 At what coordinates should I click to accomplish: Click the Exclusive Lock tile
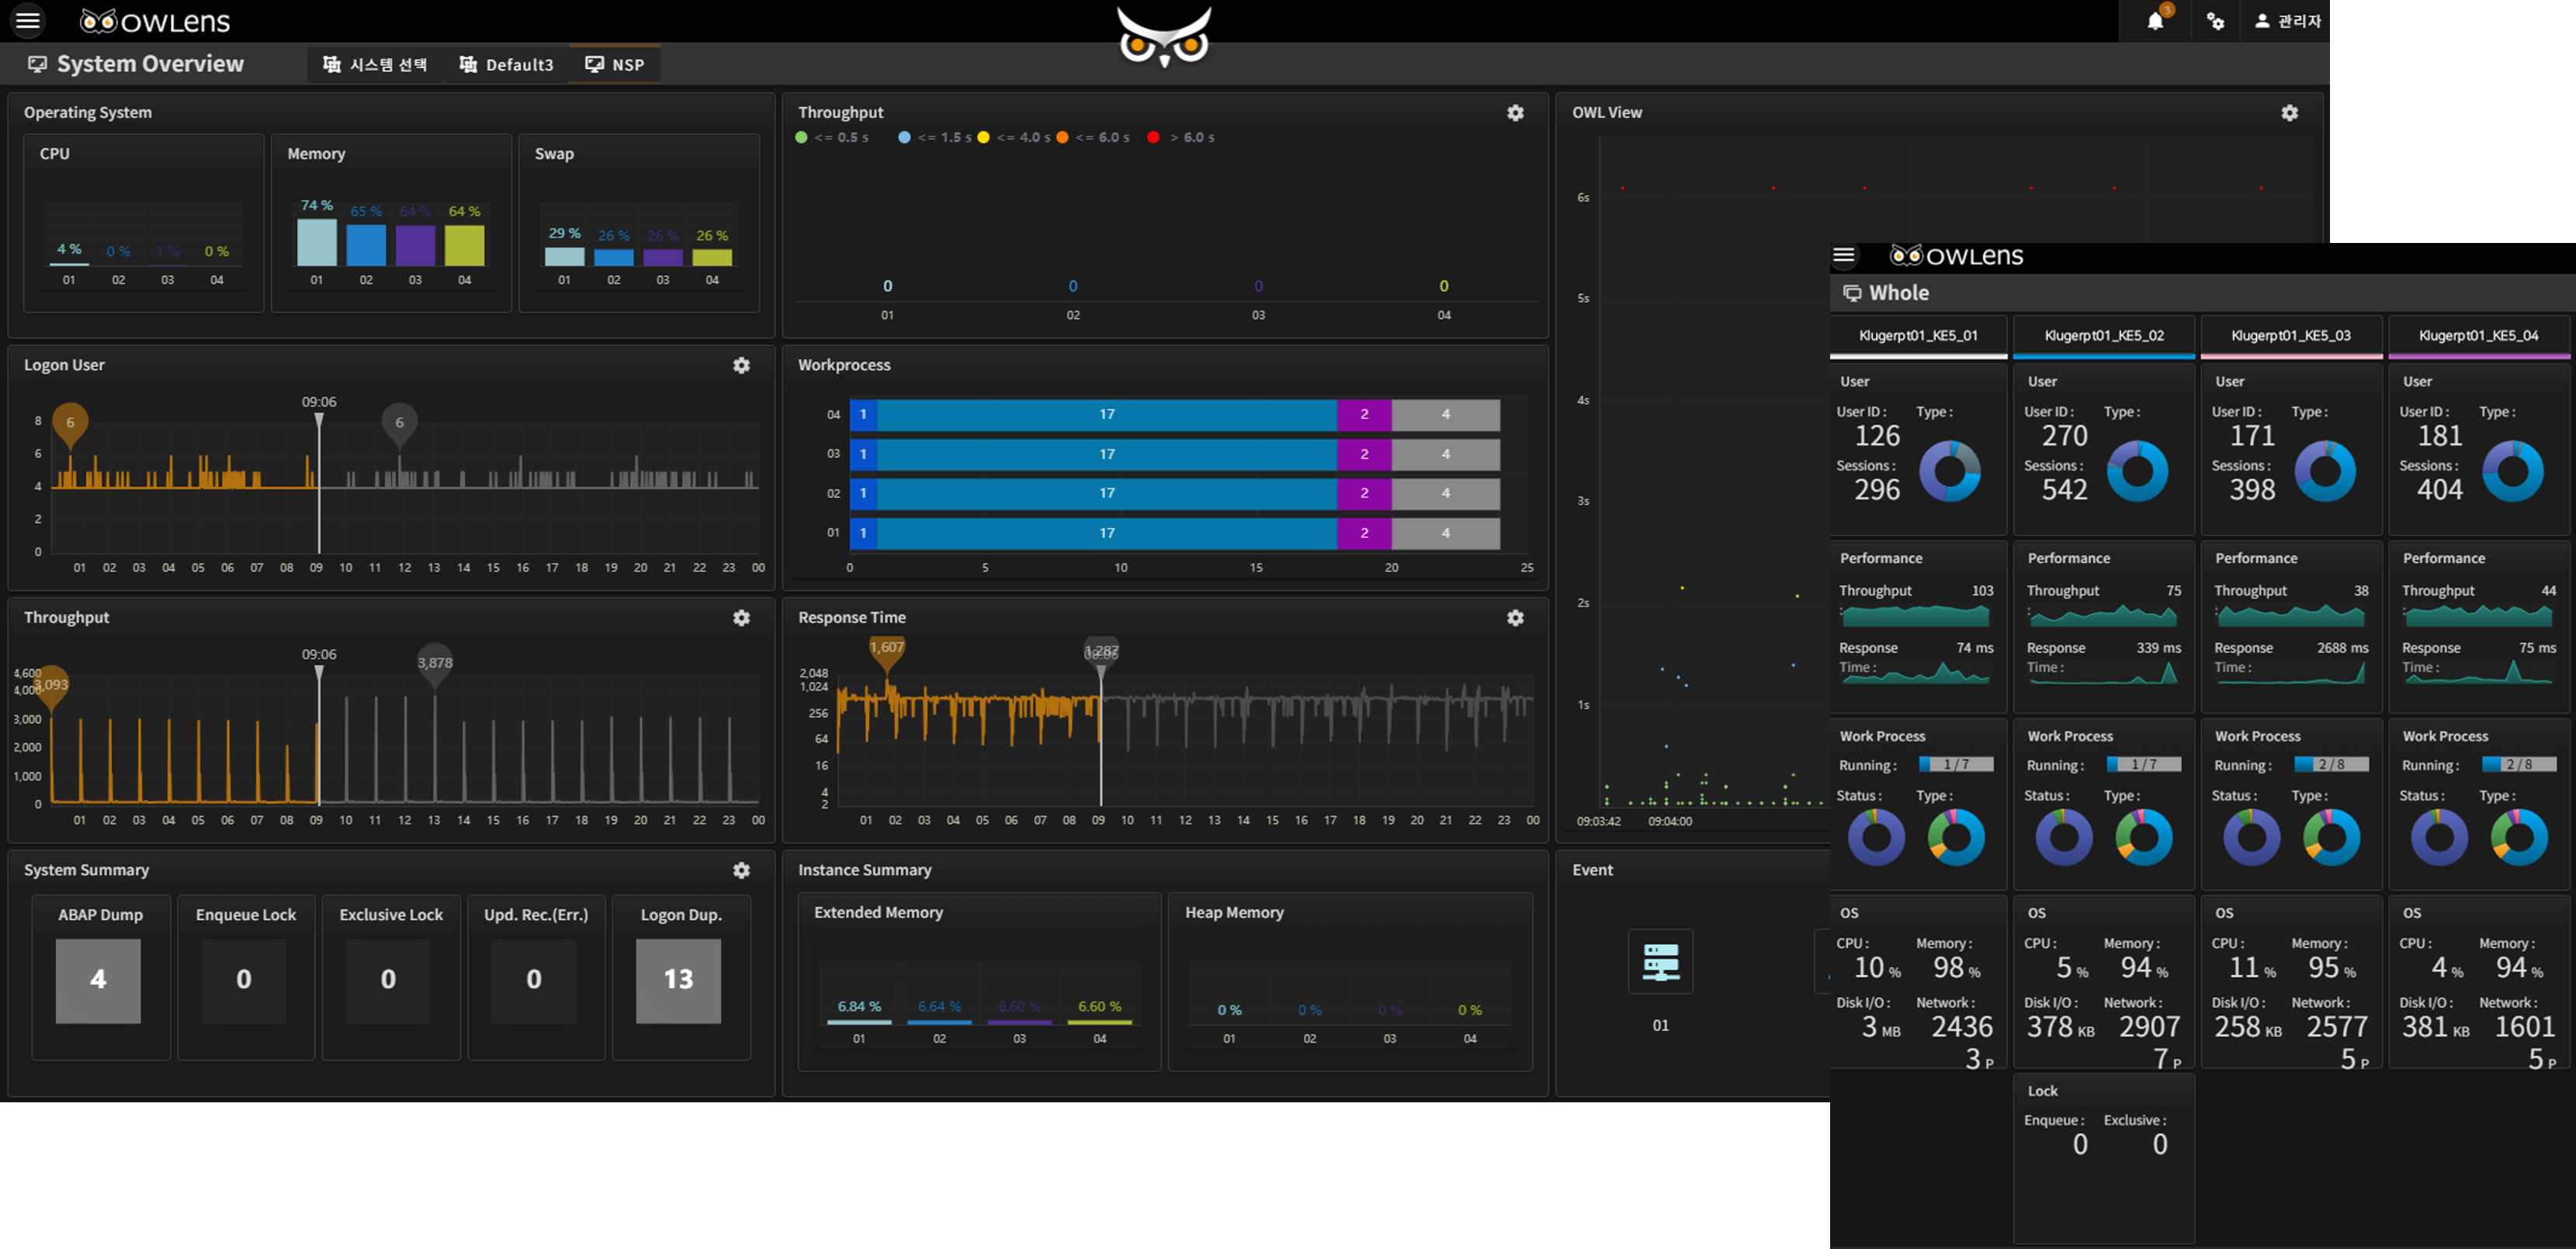coord(388,980)
